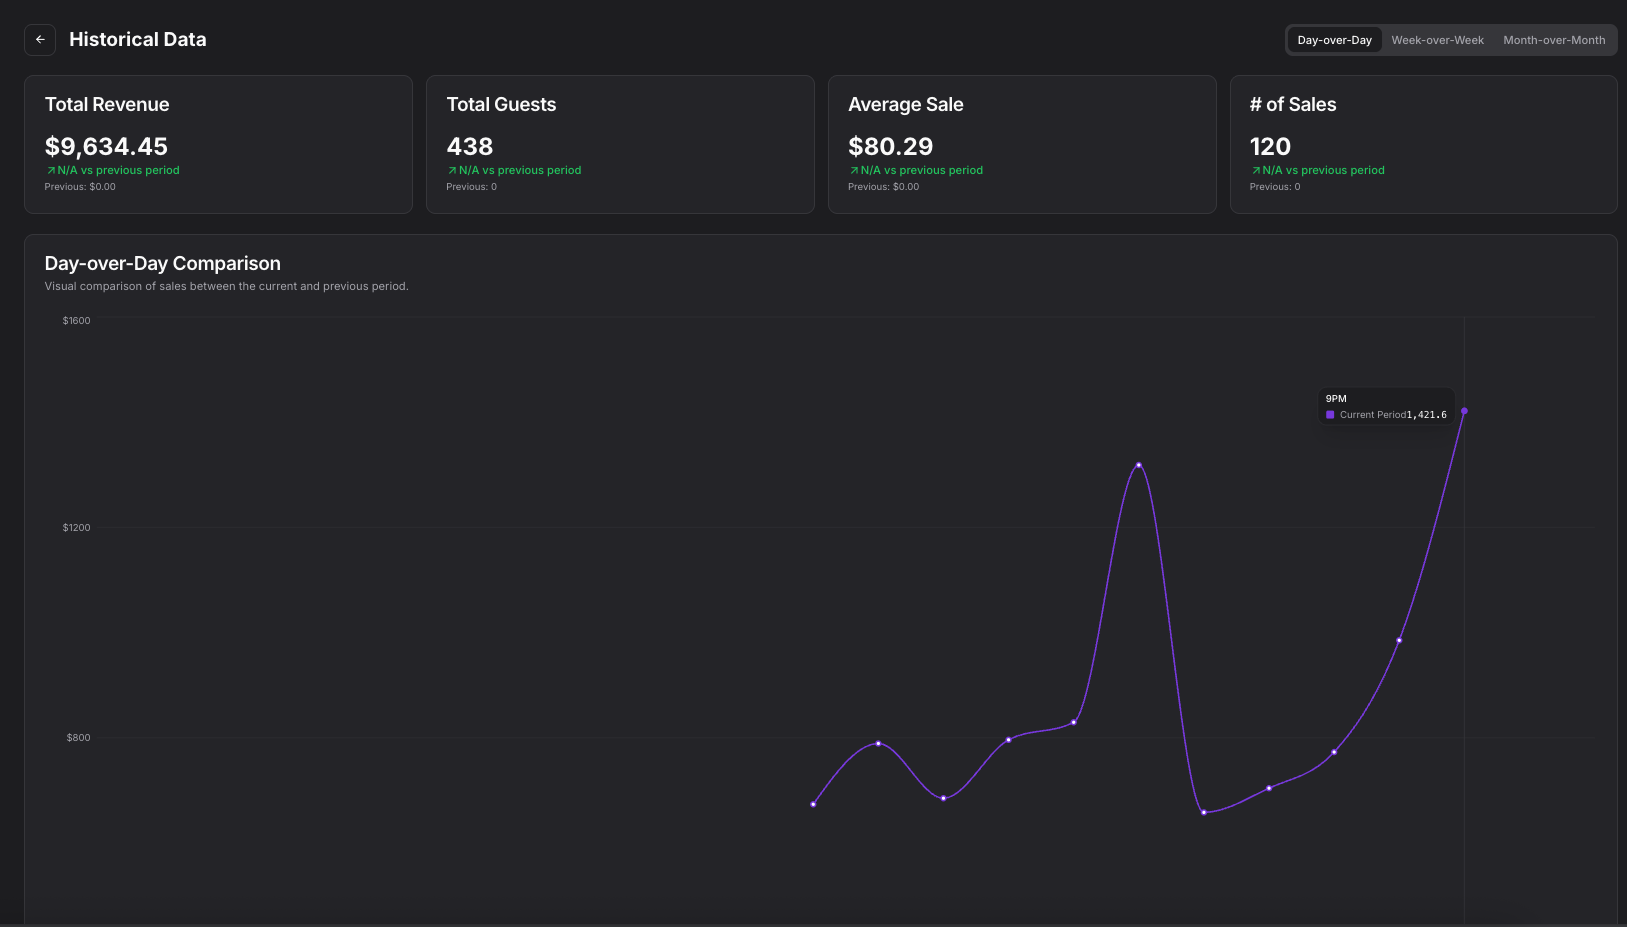This screenshot has width=1627, height=927.
Task: Click 'Previous: $0.00' text under Average Sale
Action: tap(884, 186)
